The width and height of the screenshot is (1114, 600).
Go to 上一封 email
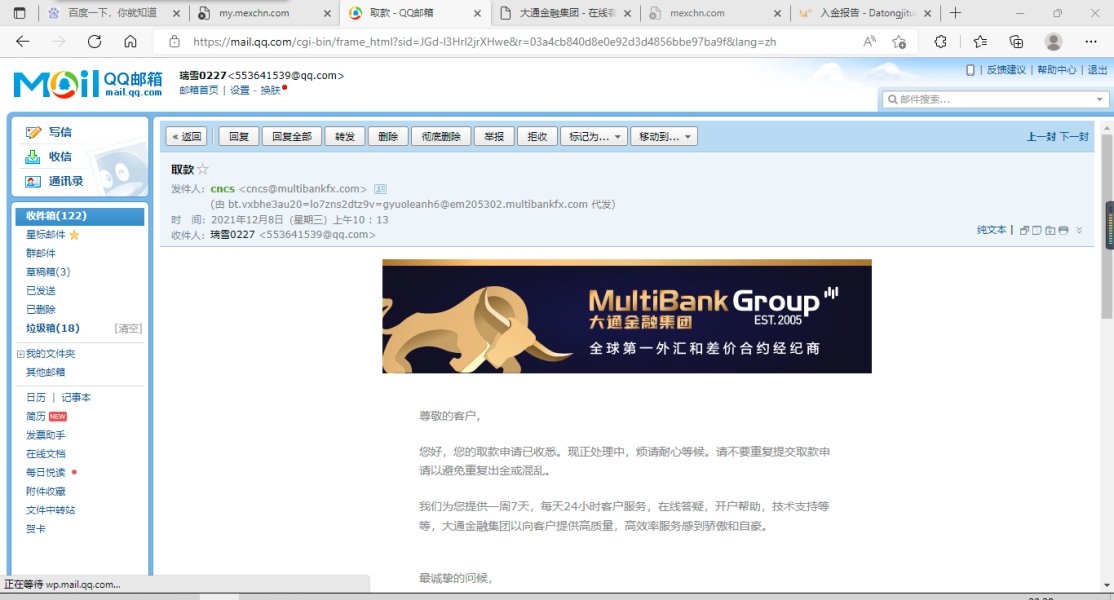coord(1041,136)
